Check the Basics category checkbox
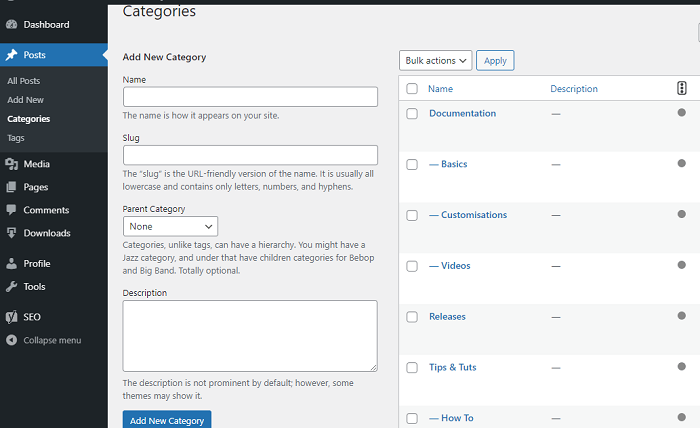 point(412,165)
